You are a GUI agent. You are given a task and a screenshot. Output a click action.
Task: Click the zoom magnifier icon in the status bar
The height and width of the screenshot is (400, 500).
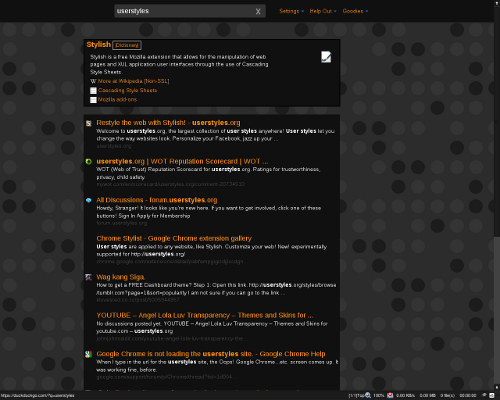coord(368,395)
